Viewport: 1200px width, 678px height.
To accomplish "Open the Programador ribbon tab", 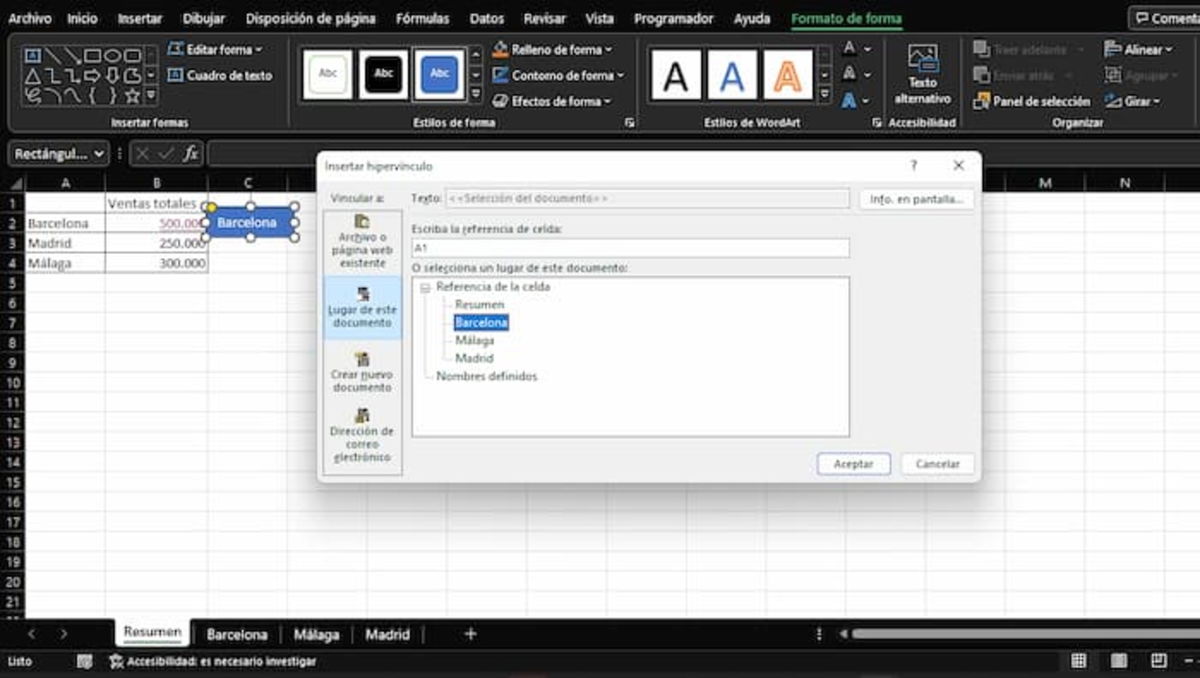I will tap(674, 17).
